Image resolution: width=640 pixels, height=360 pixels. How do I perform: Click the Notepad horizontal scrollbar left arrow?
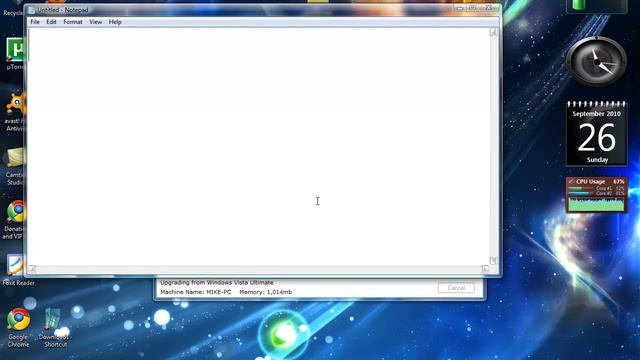[x=32, y=269]
